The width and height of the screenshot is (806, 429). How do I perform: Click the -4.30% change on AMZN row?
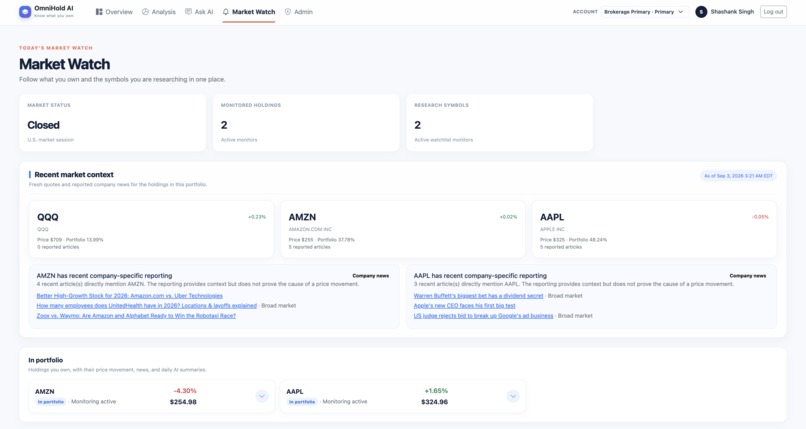point(185,391)
